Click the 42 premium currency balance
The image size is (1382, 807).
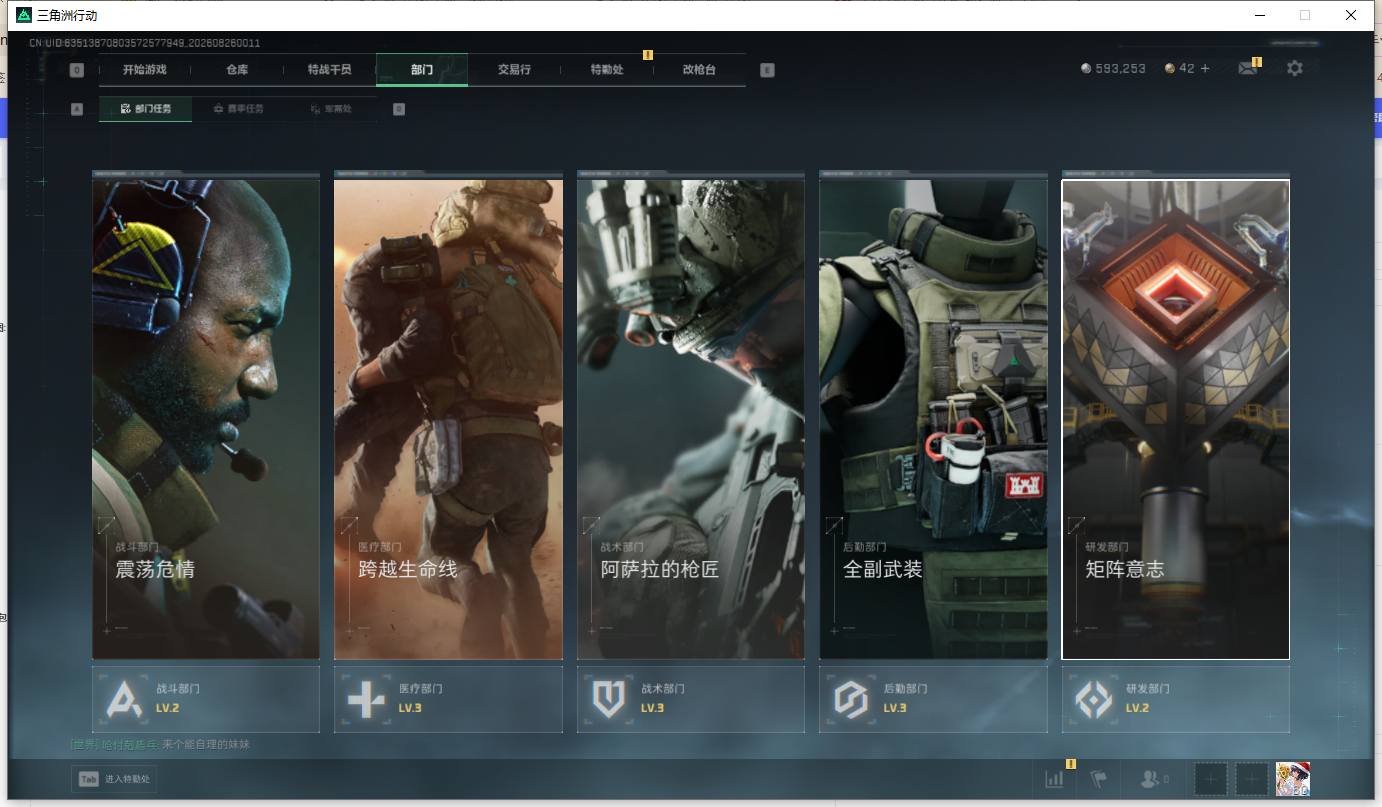(1180, 68)
